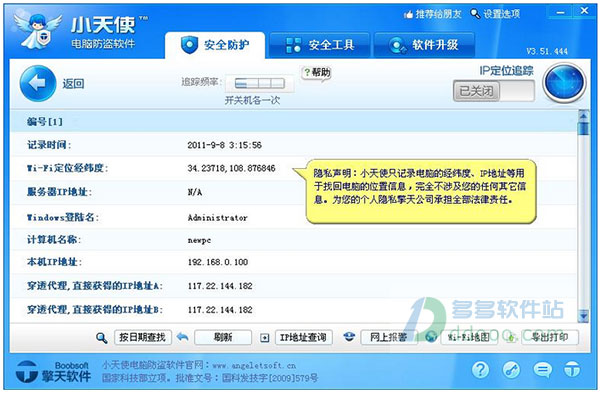
Task: Click the magnifier search icon beside 按日期查找
Action: (101, 338)
